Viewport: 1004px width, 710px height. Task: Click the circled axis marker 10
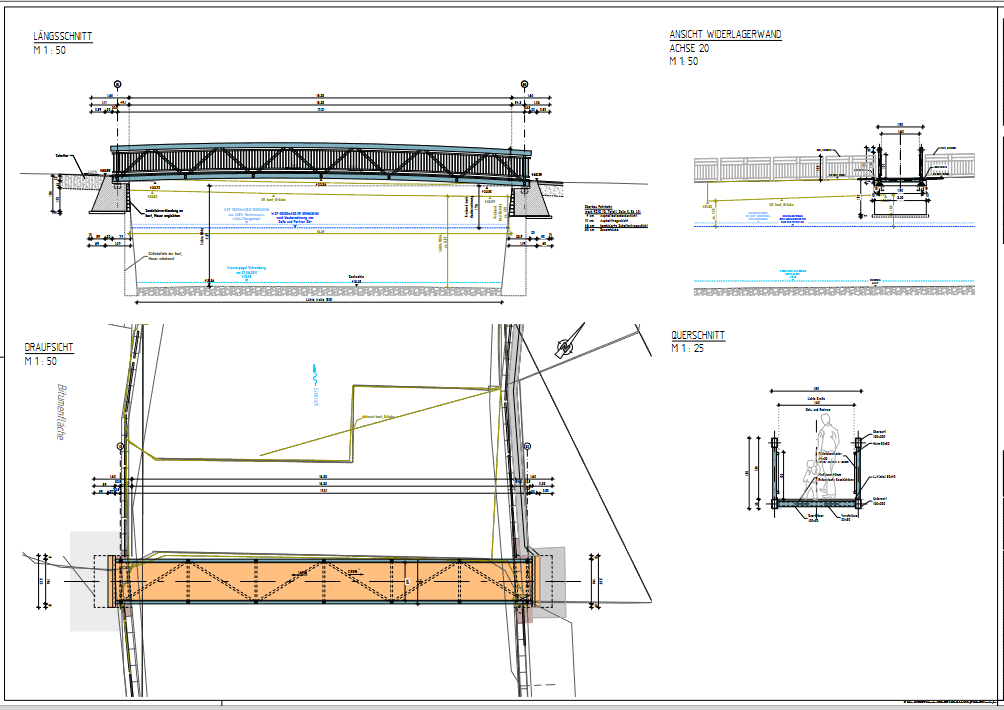[x=117, y=84]
